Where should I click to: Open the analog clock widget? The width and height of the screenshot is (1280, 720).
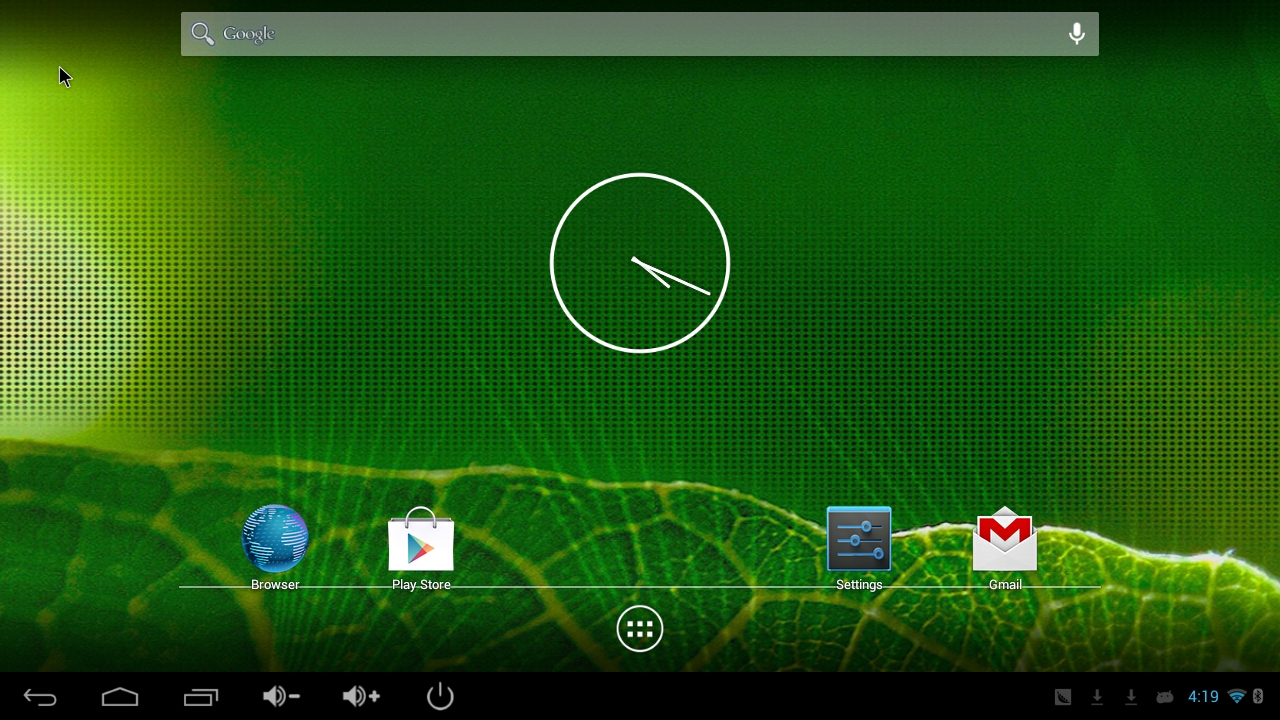[640, 263]
